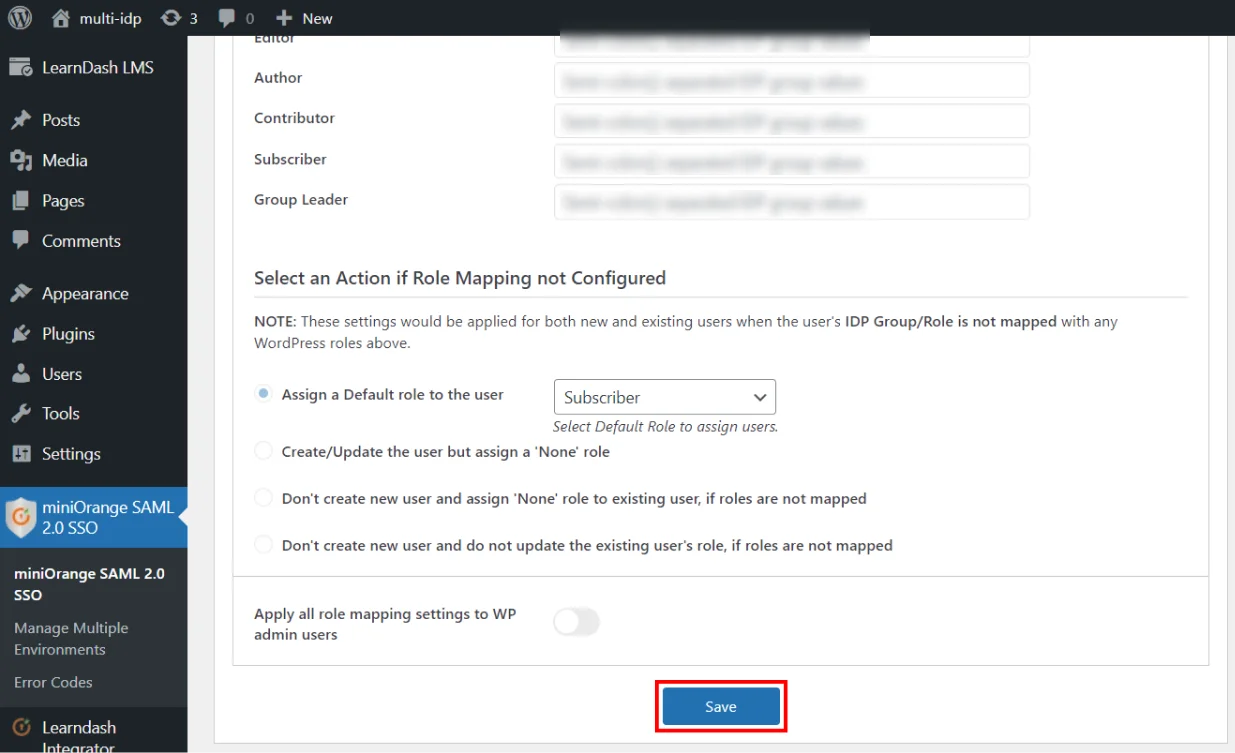Click the multi-idp site name link
Viewport: 1235px width, 753px height.
click(x=111, y=18)
